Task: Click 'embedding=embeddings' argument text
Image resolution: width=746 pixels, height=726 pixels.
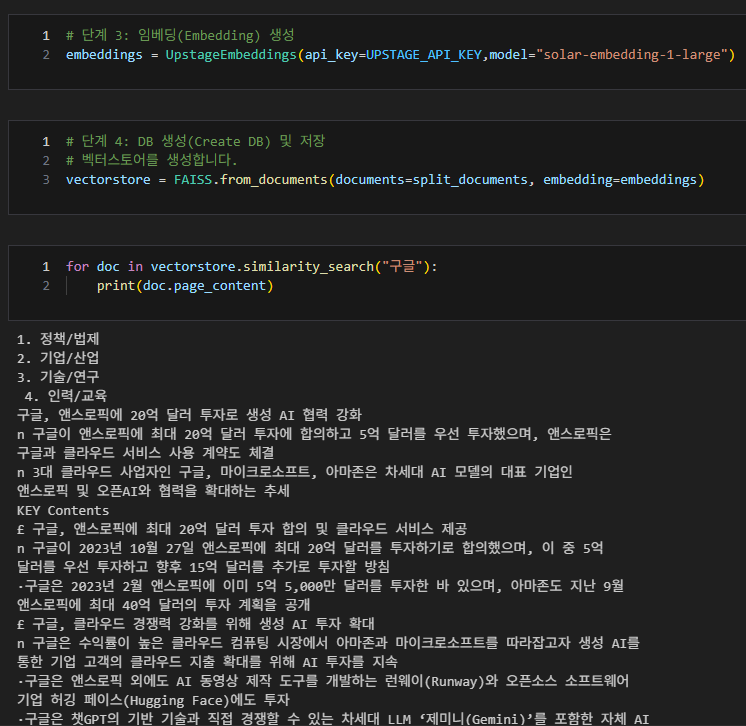Action: click(620, 179)
